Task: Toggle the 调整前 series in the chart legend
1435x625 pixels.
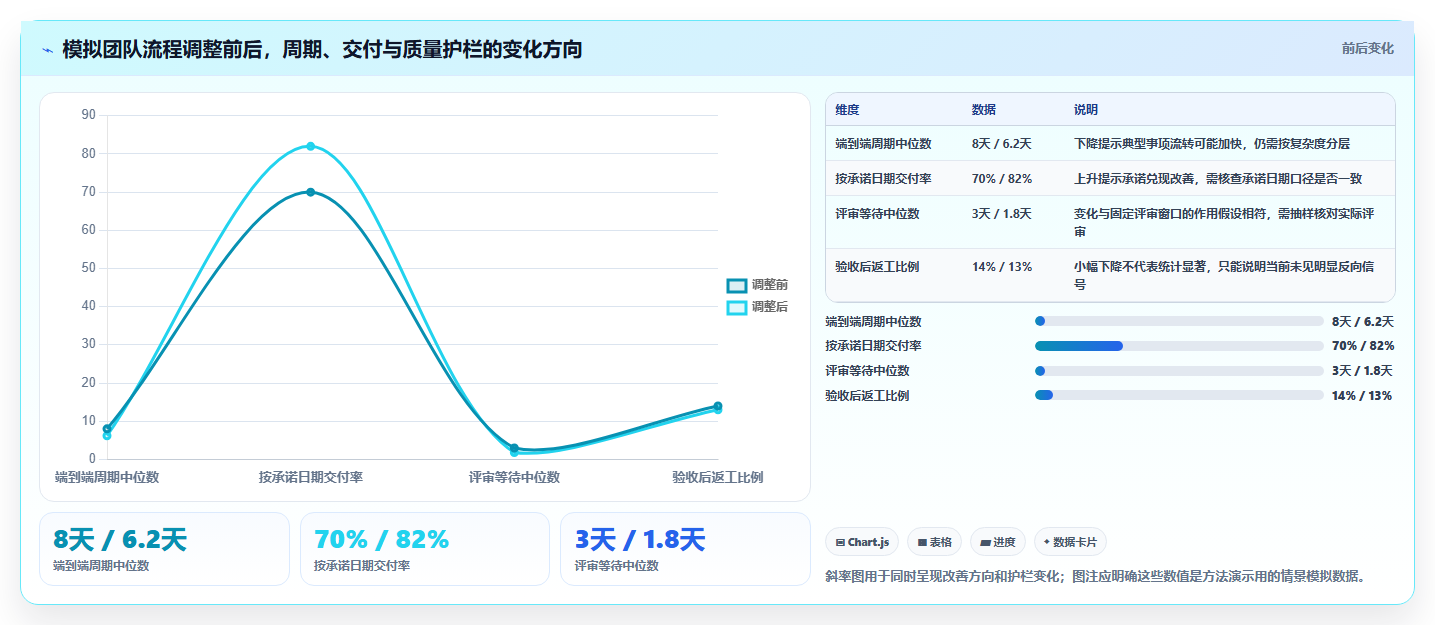Action: coord(757,285)
